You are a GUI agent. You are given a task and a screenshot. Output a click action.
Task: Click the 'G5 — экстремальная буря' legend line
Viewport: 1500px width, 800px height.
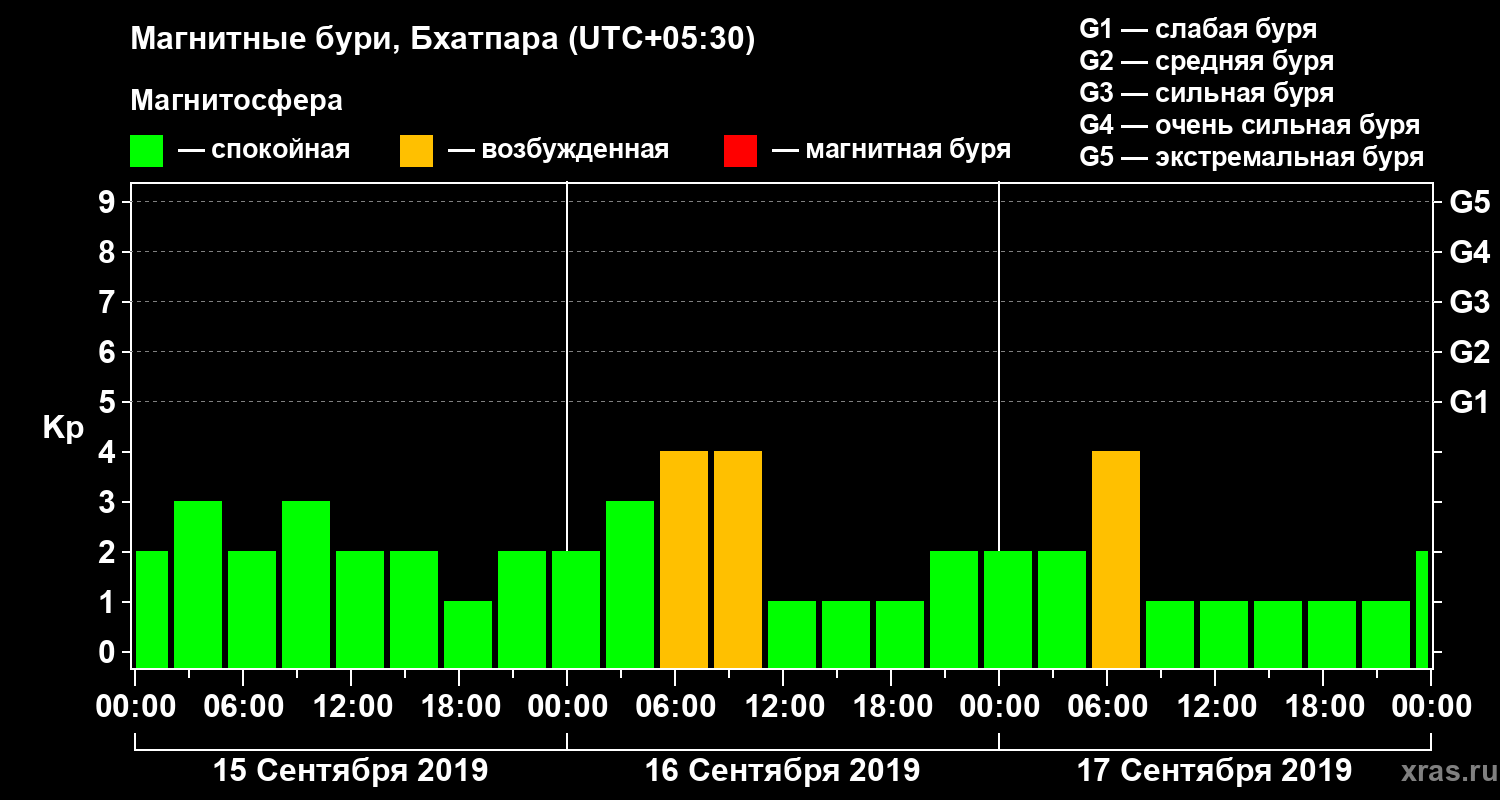1252,157
